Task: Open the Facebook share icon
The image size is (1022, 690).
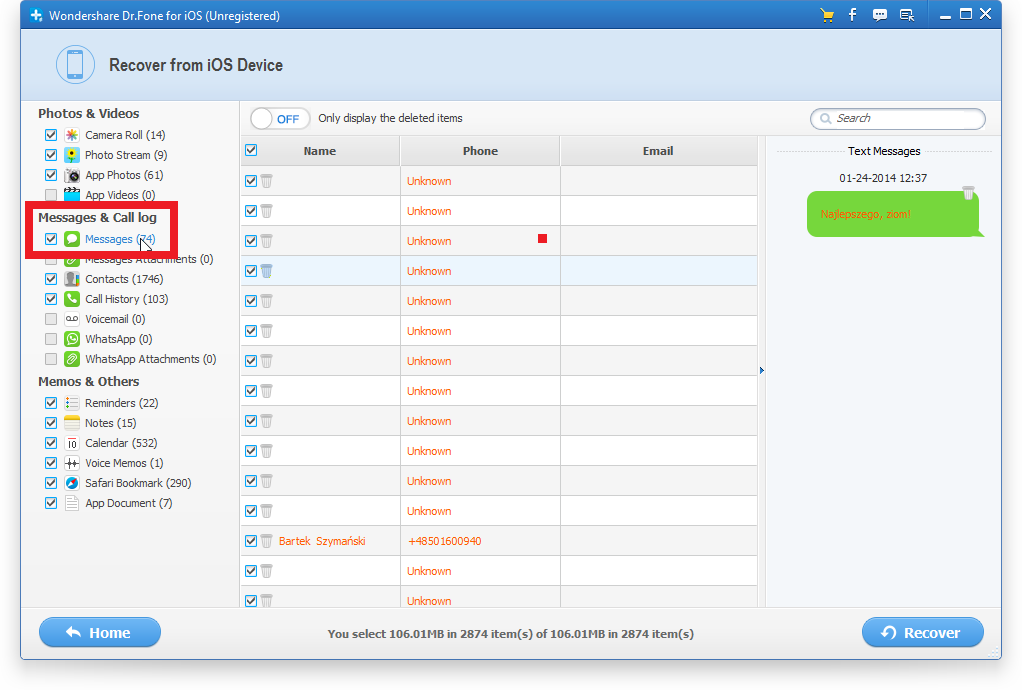Action: tap(853, 15)
